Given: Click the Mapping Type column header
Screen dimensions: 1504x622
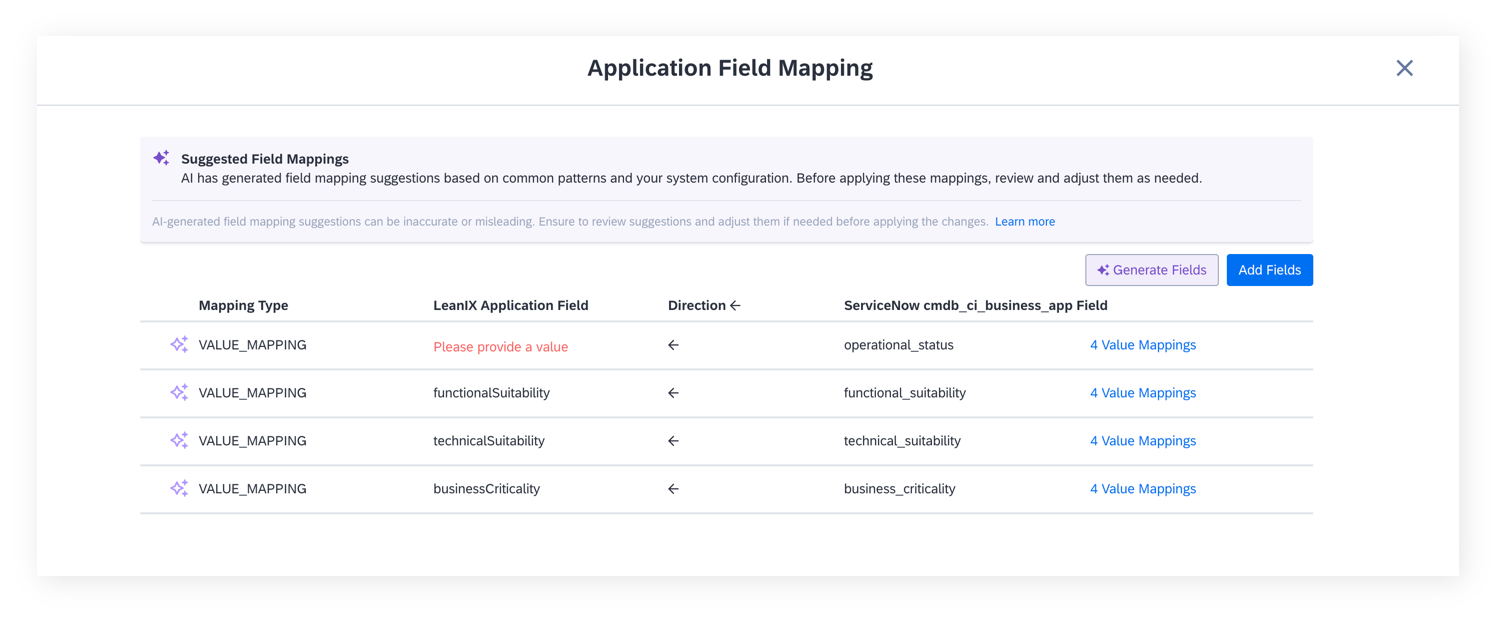Looking at the screenshot, I should 243,306.
